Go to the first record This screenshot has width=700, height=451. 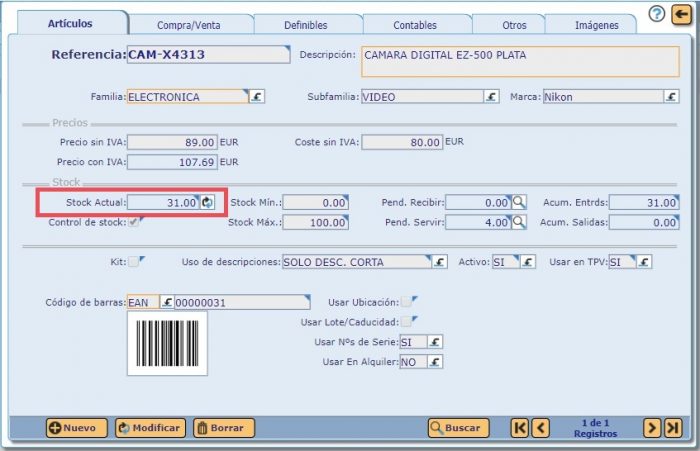tap(519, 428)
